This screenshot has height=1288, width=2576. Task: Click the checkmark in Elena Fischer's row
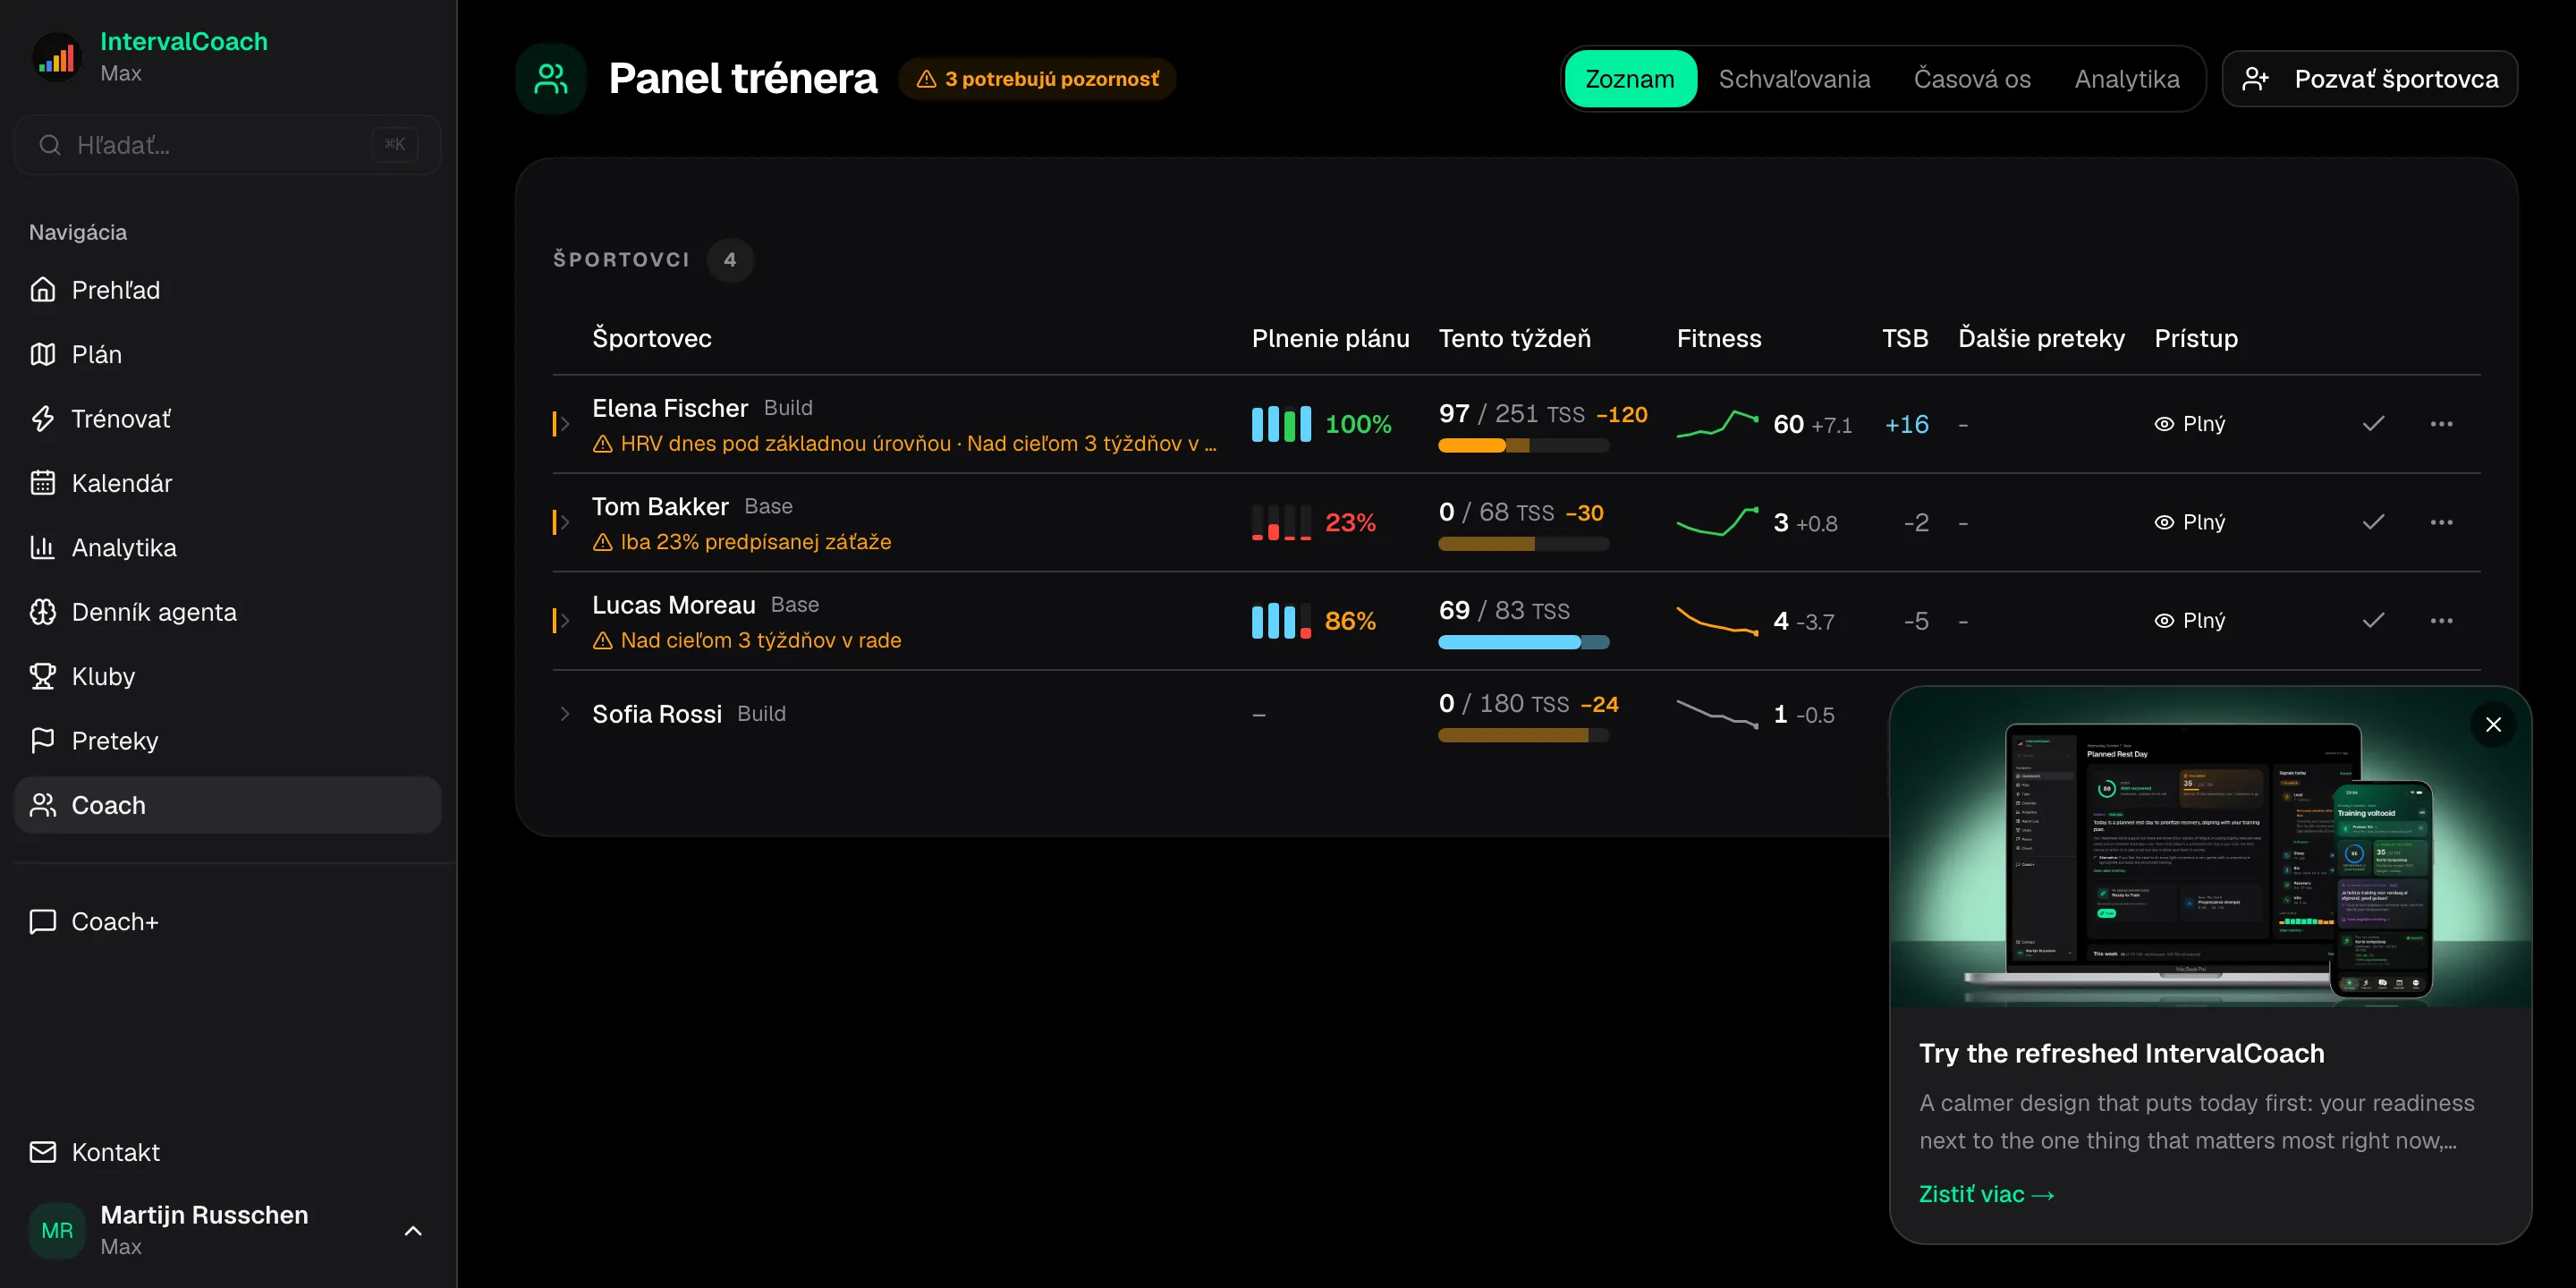(2373, 424)
